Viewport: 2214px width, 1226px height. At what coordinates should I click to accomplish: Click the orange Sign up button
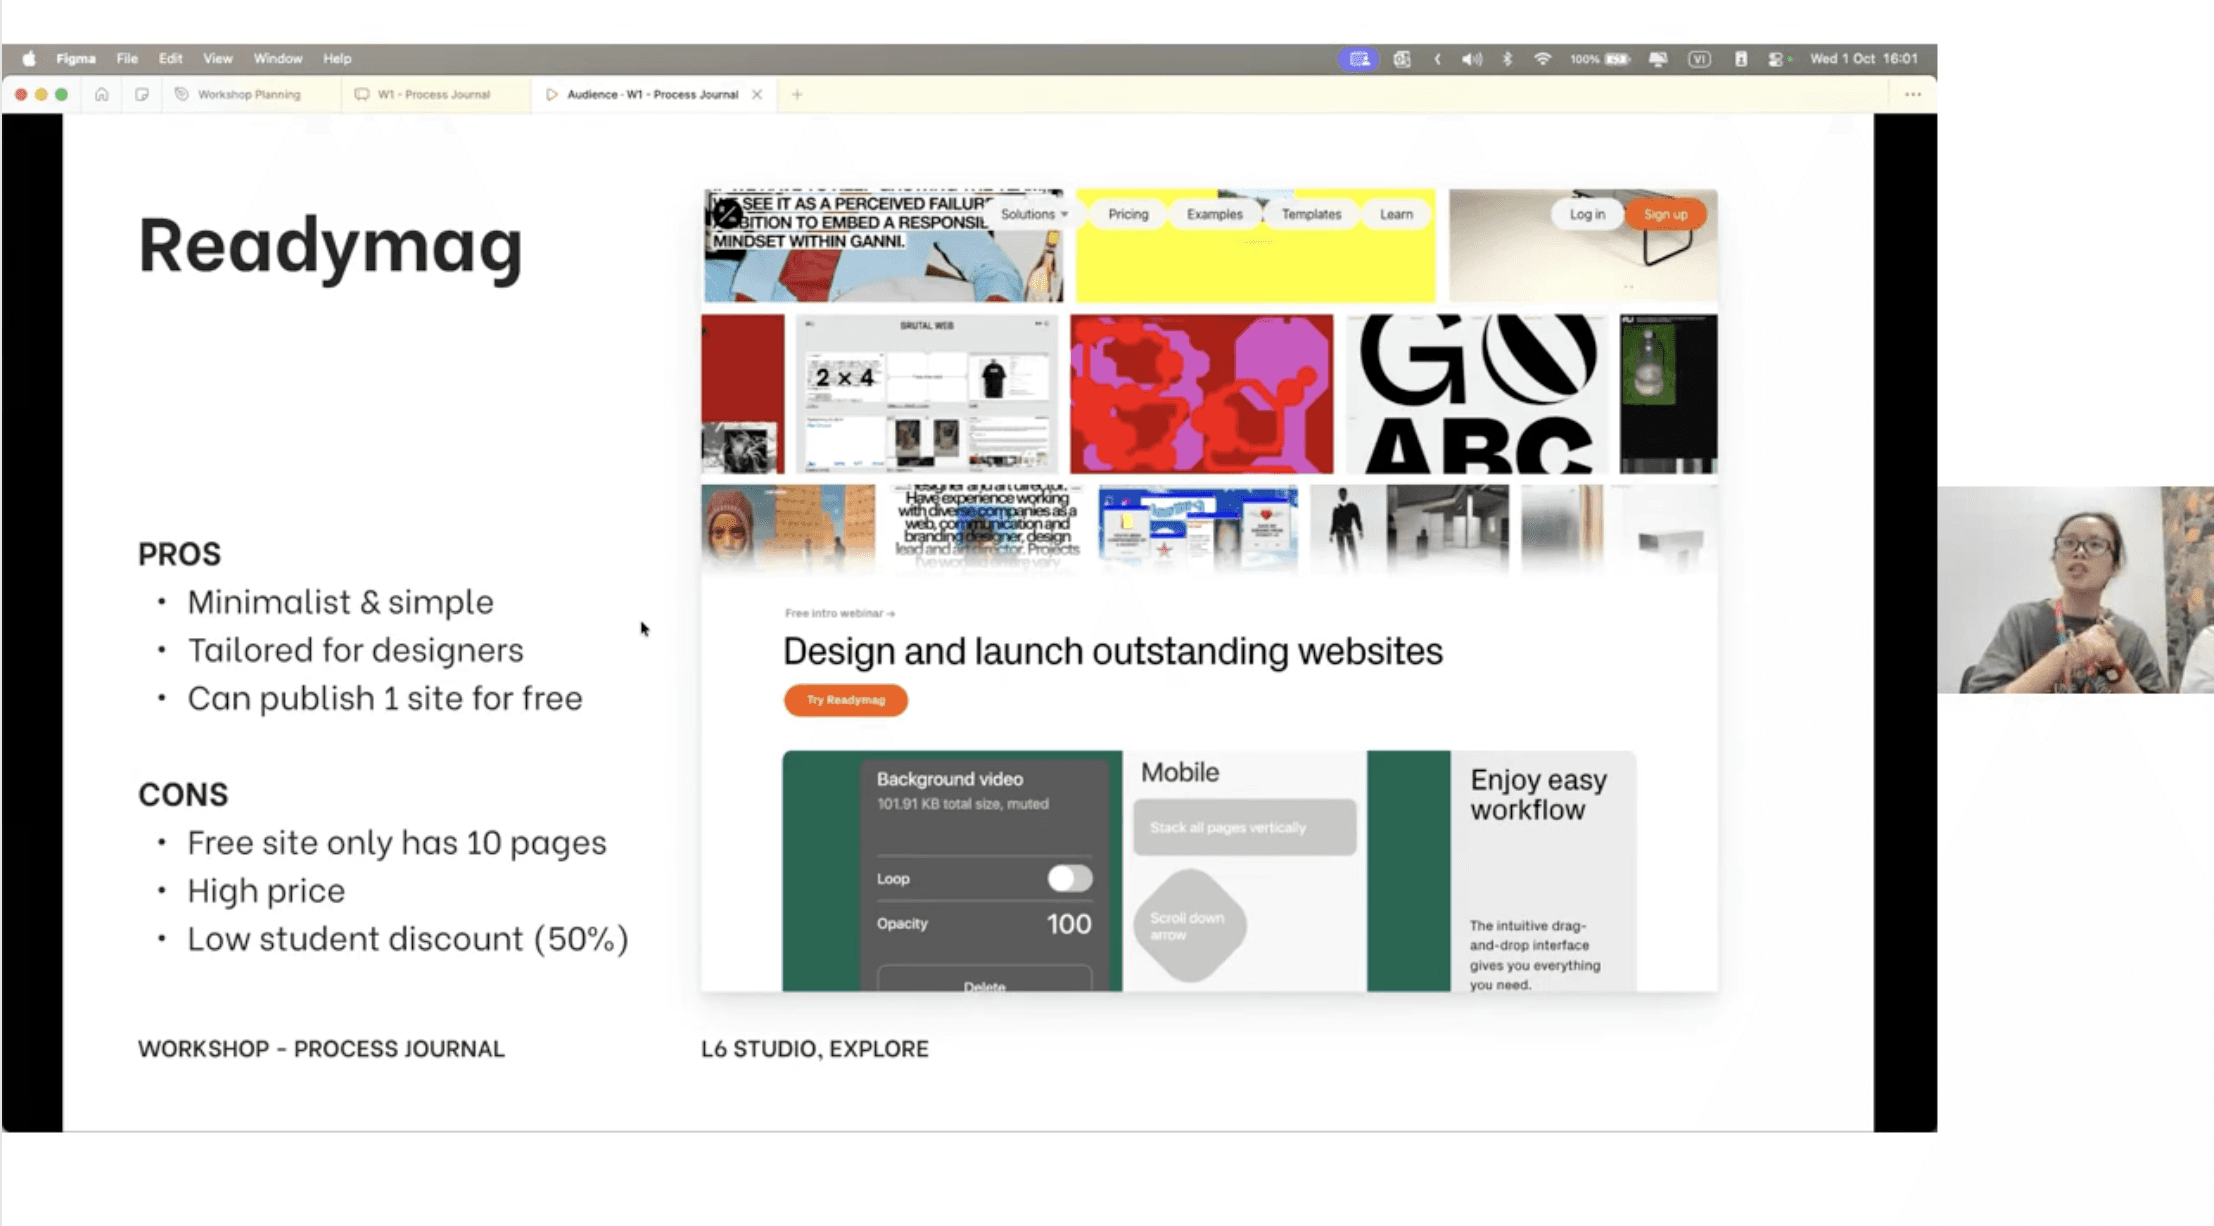point(1664,214)
